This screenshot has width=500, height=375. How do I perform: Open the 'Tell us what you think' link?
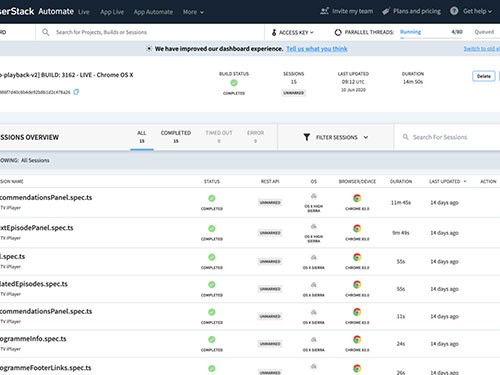coord(317,49)
